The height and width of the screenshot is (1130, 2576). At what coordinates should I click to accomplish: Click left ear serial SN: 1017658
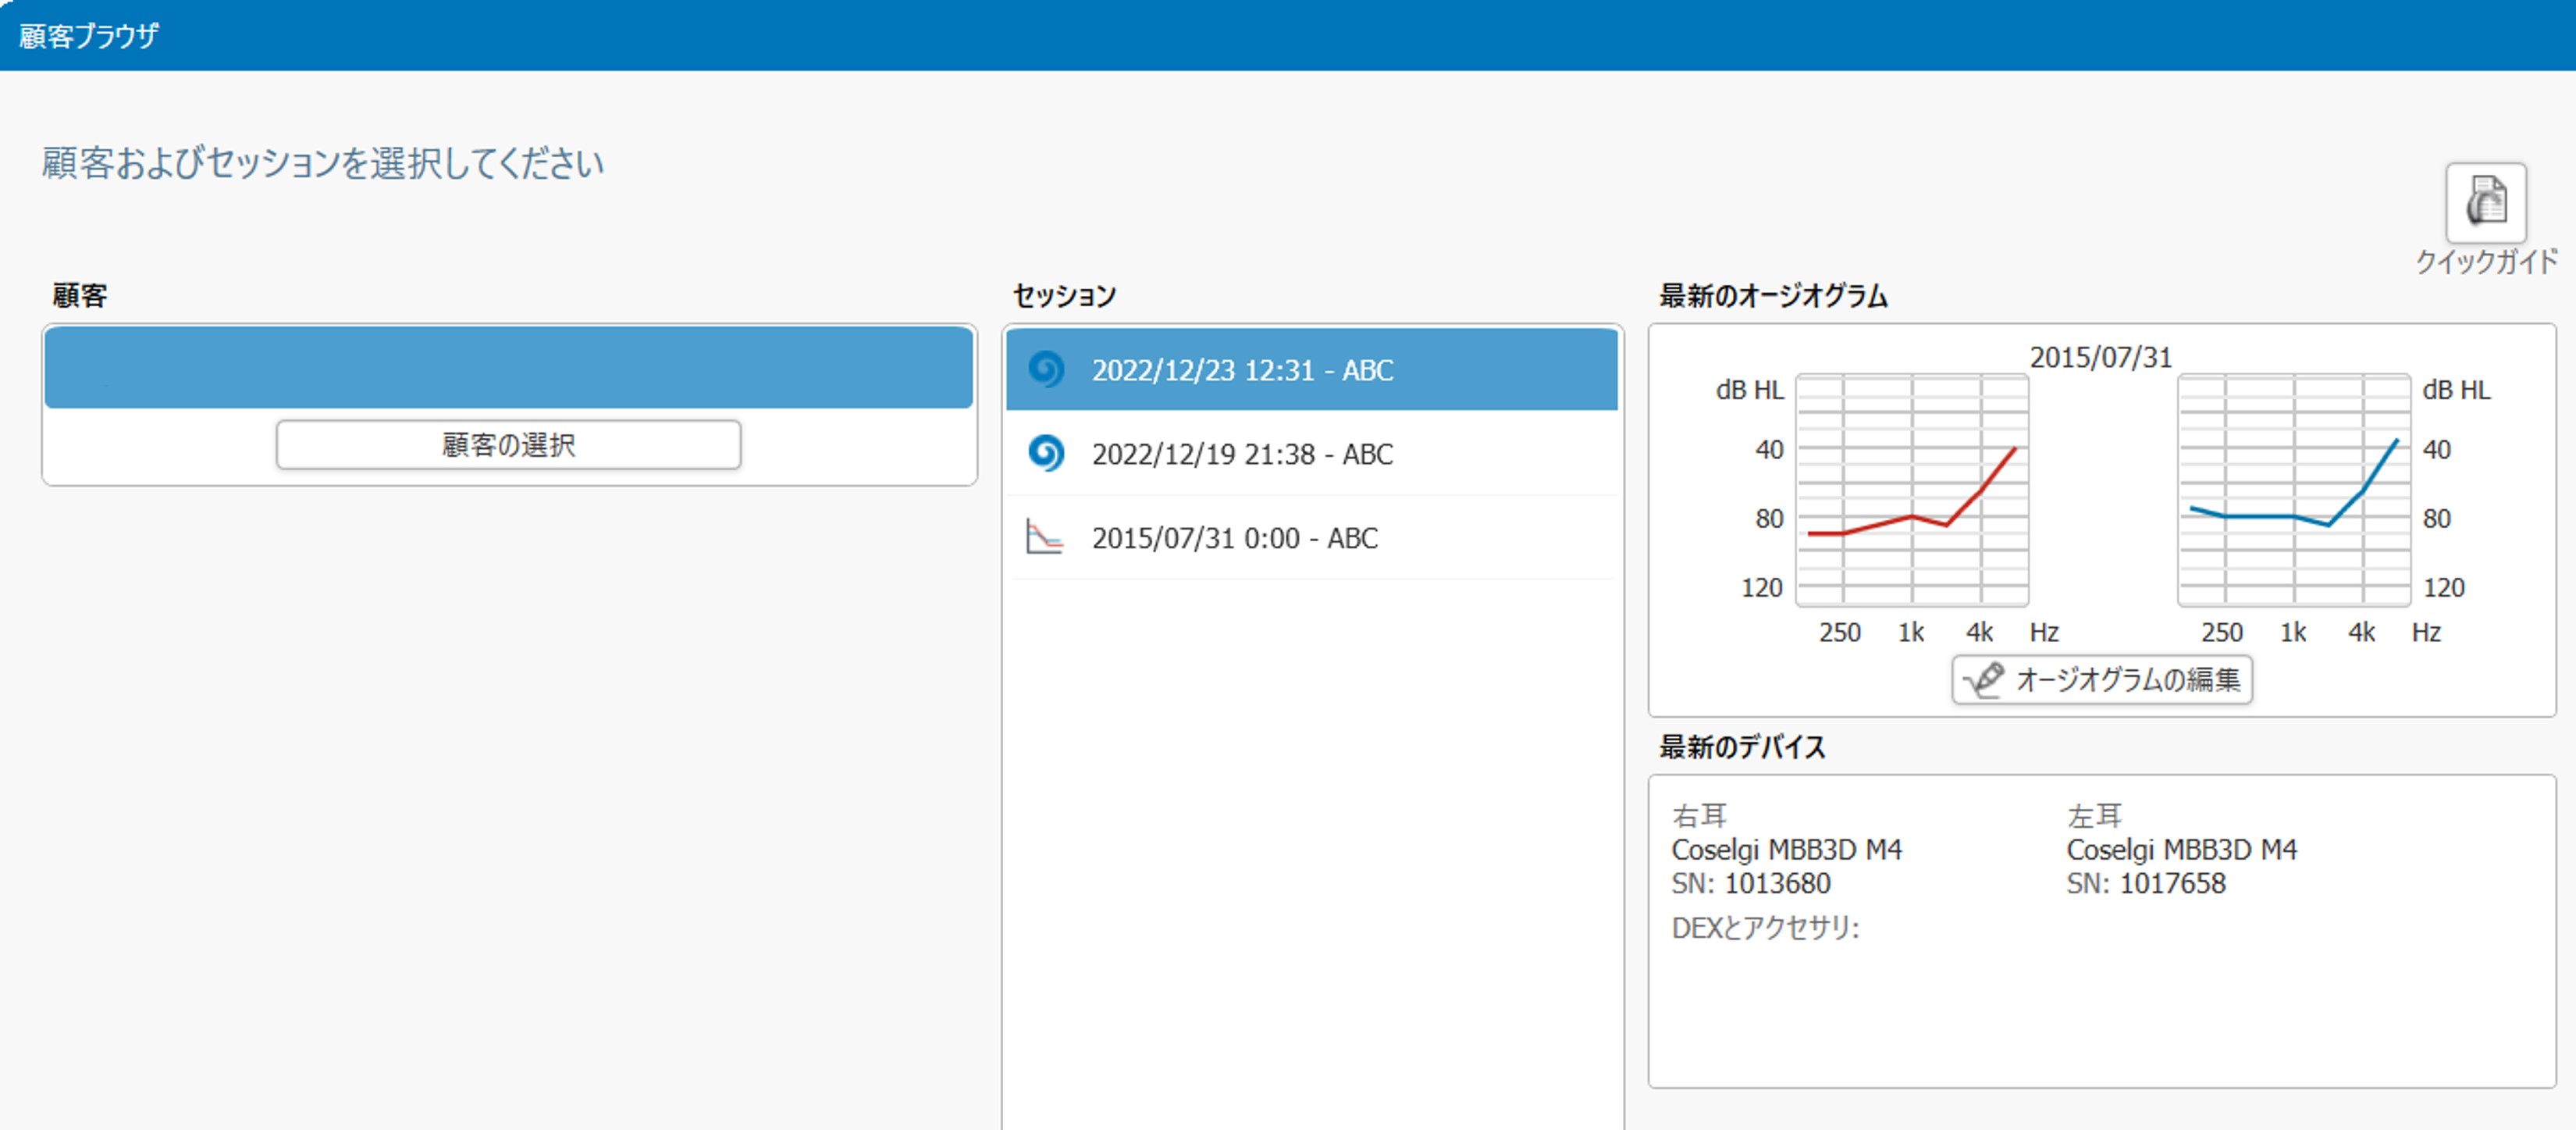tap(2146, 884)
